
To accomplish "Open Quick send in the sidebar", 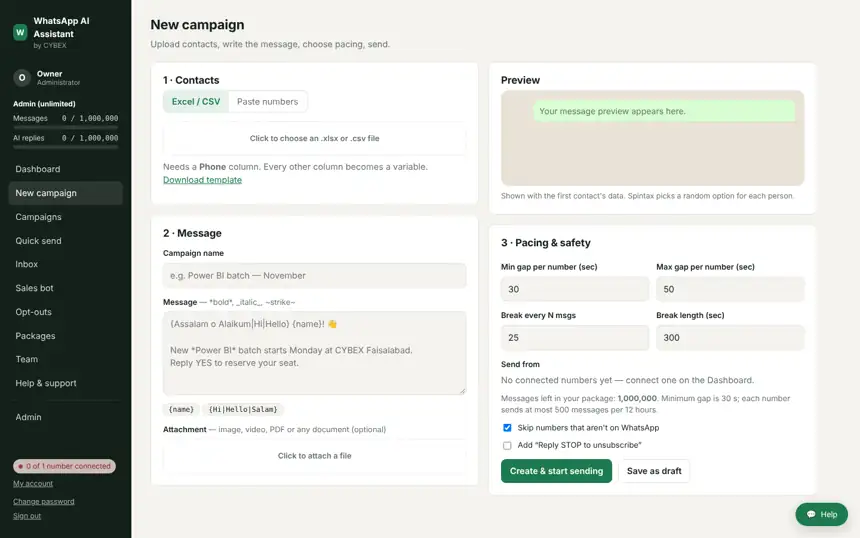I will point(65,241).
